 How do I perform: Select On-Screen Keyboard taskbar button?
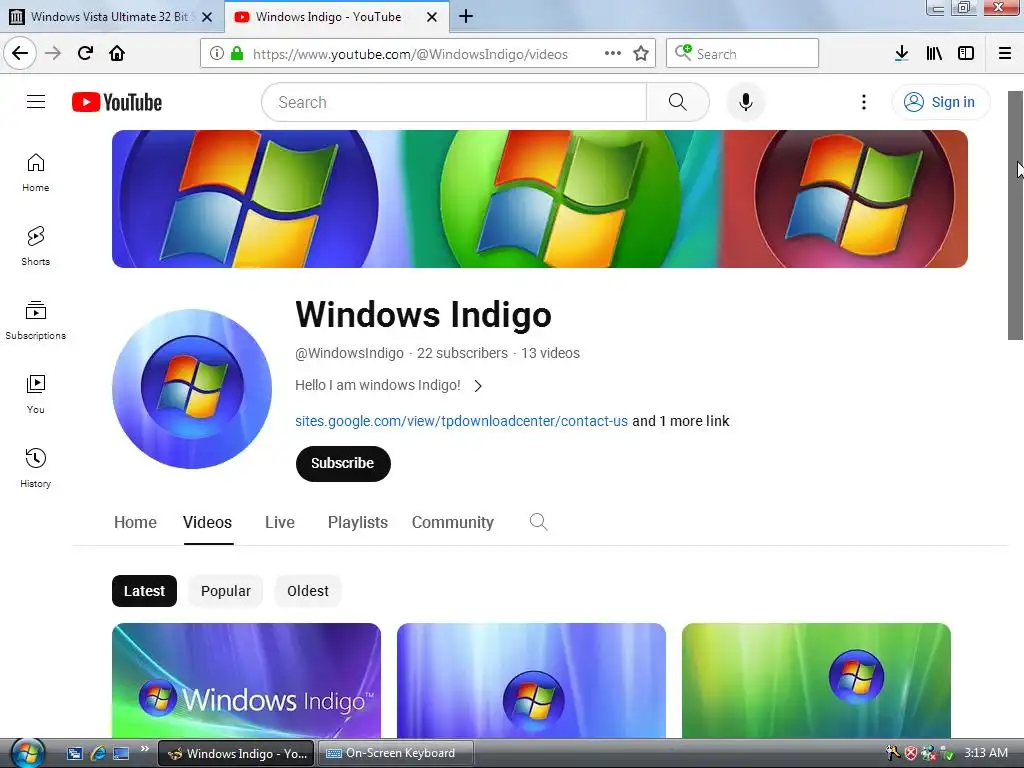click(395, 753)
